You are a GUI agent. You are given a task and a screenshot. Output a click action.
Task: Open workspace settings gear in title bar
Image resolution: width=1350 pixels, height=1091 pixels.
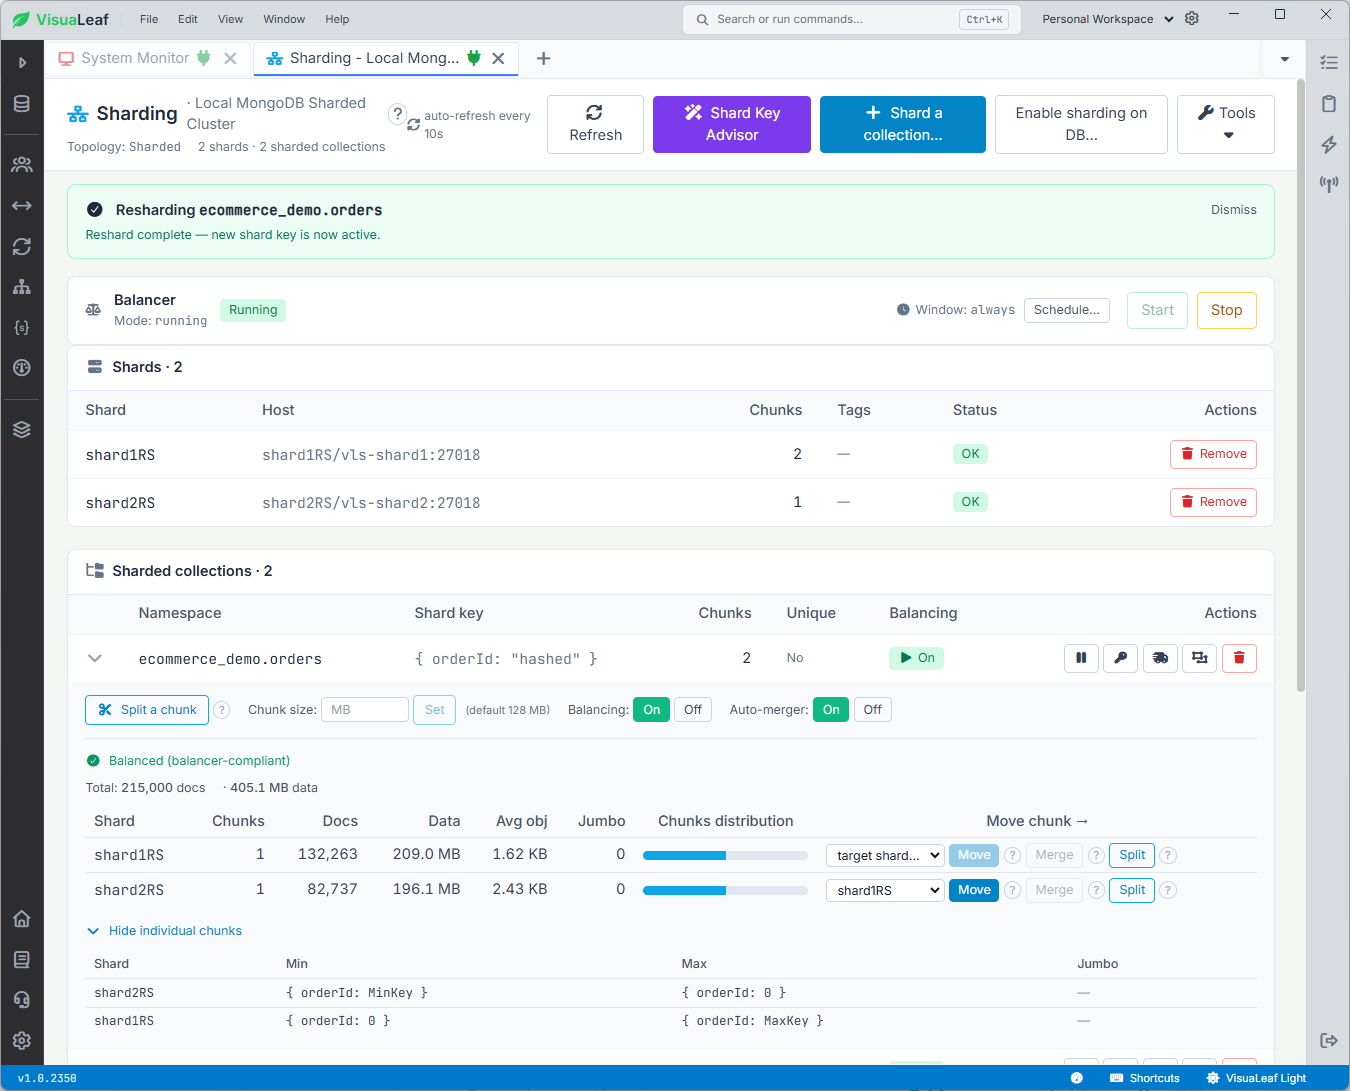coord(1192,19)
